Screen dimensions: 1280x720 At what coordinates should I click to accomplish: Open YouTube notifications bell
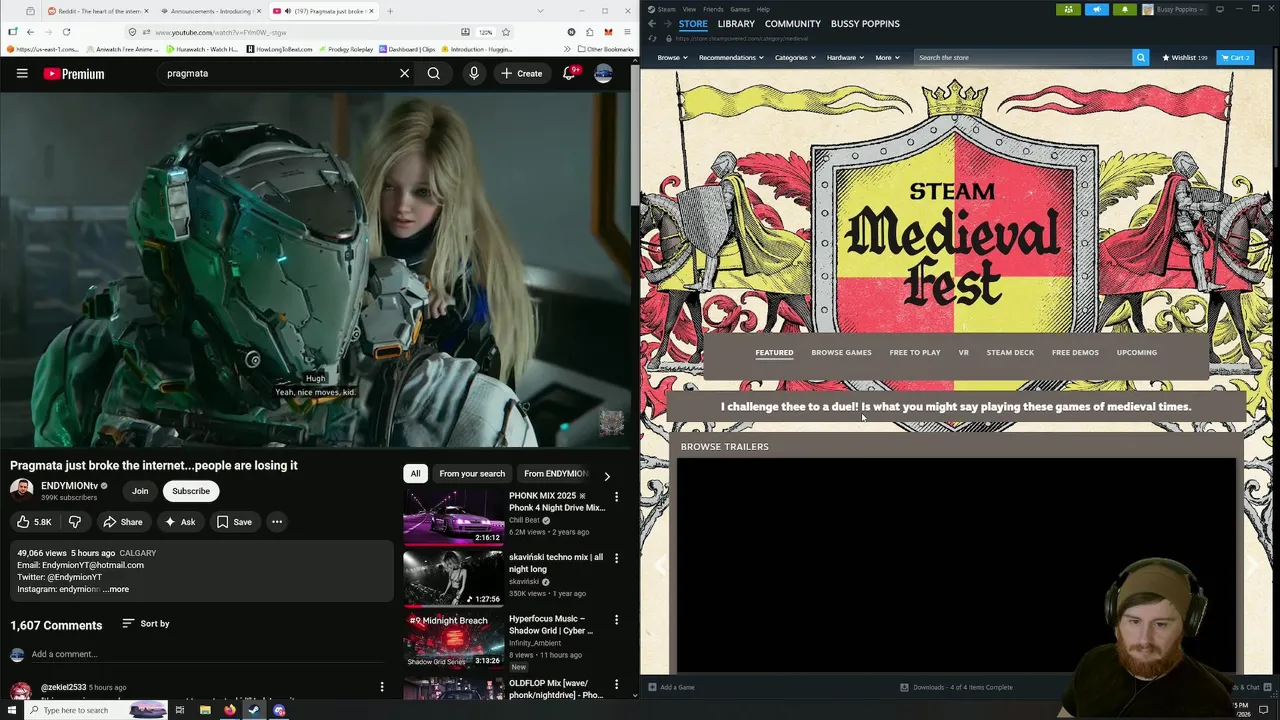[569, 73]
